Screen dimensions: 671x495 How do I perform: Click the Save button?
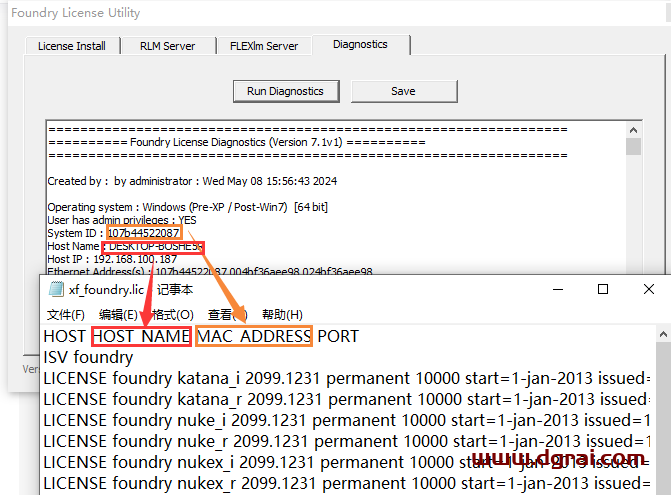[404, 91]
